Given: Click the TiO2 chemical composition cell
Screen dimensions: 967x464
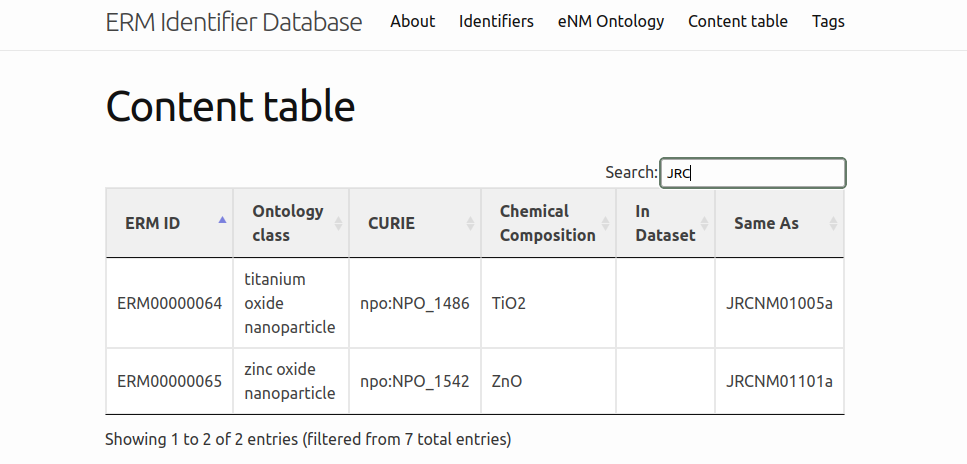Looking at the screenshot, I should [x=508, y=303].
